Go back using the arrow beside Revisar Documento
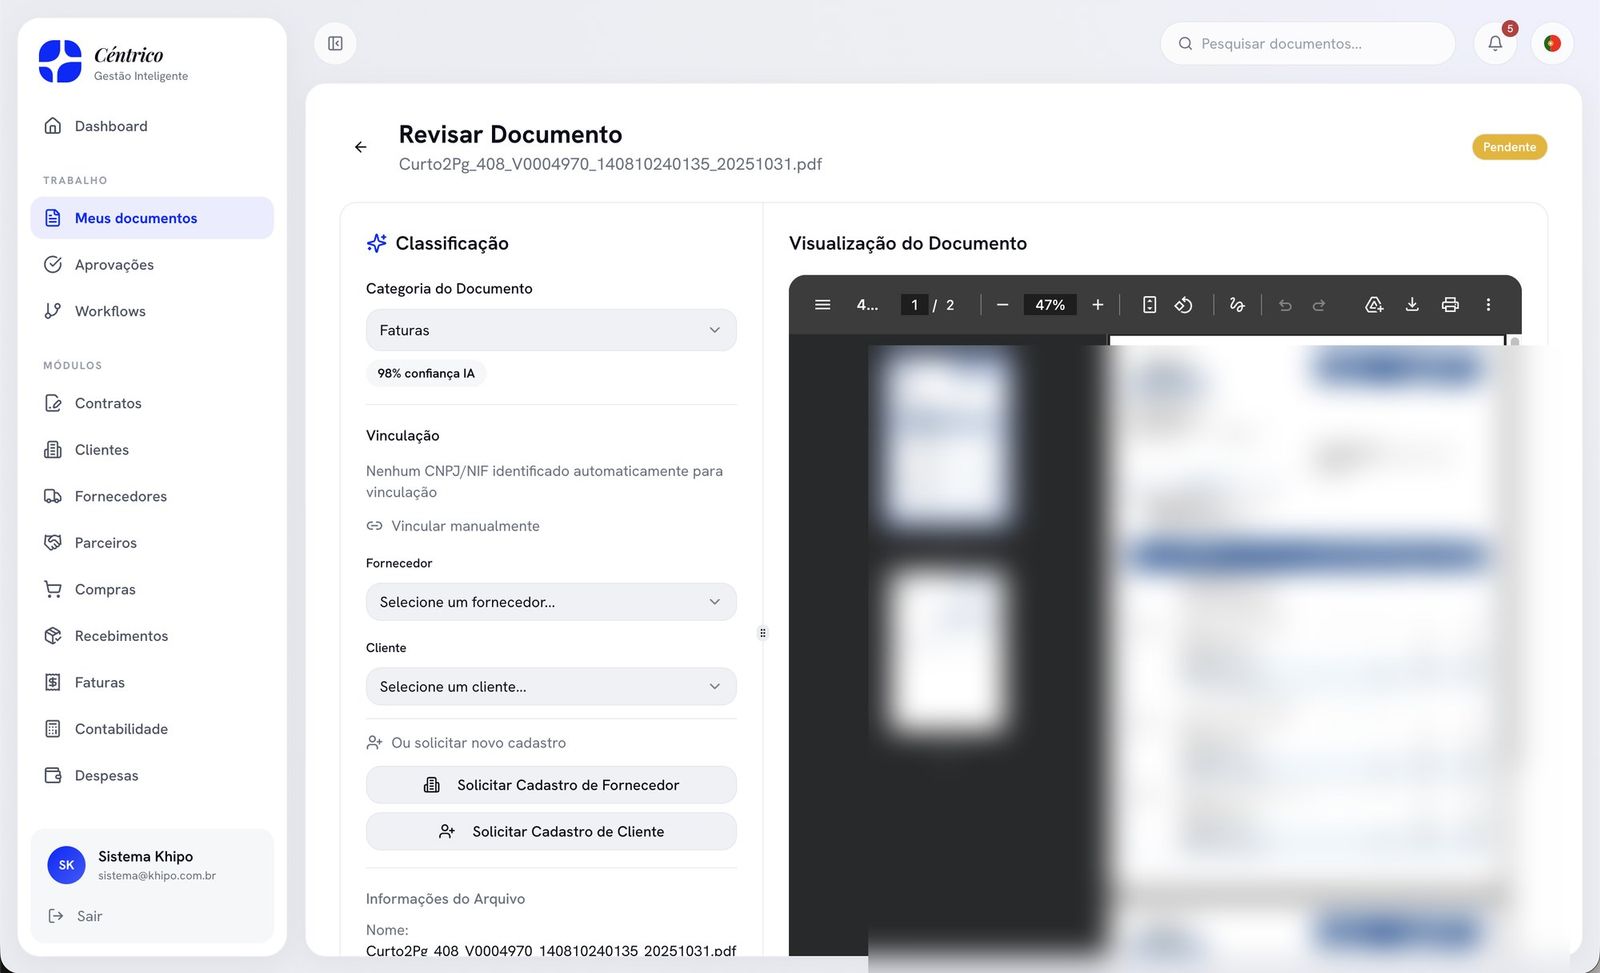 tap(361, 147)
